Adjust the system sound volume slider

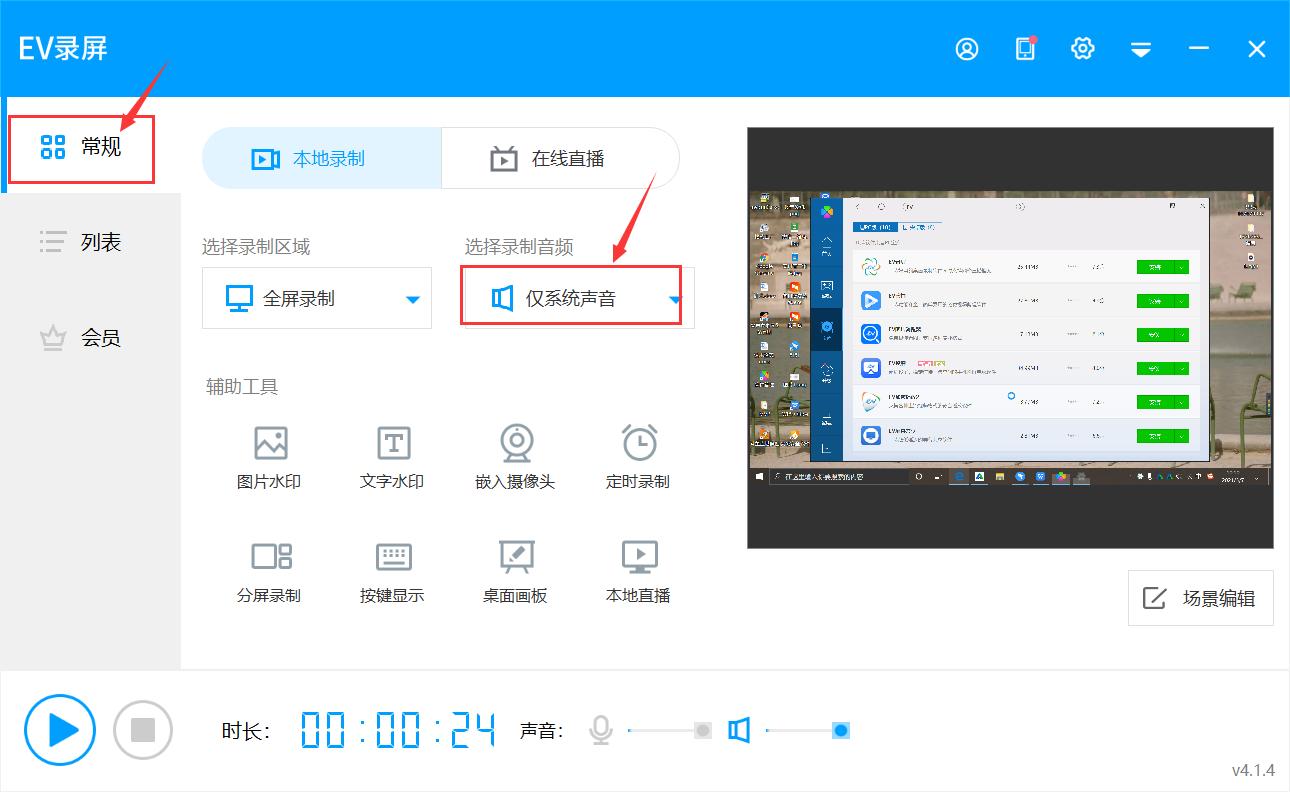point(807,731)
